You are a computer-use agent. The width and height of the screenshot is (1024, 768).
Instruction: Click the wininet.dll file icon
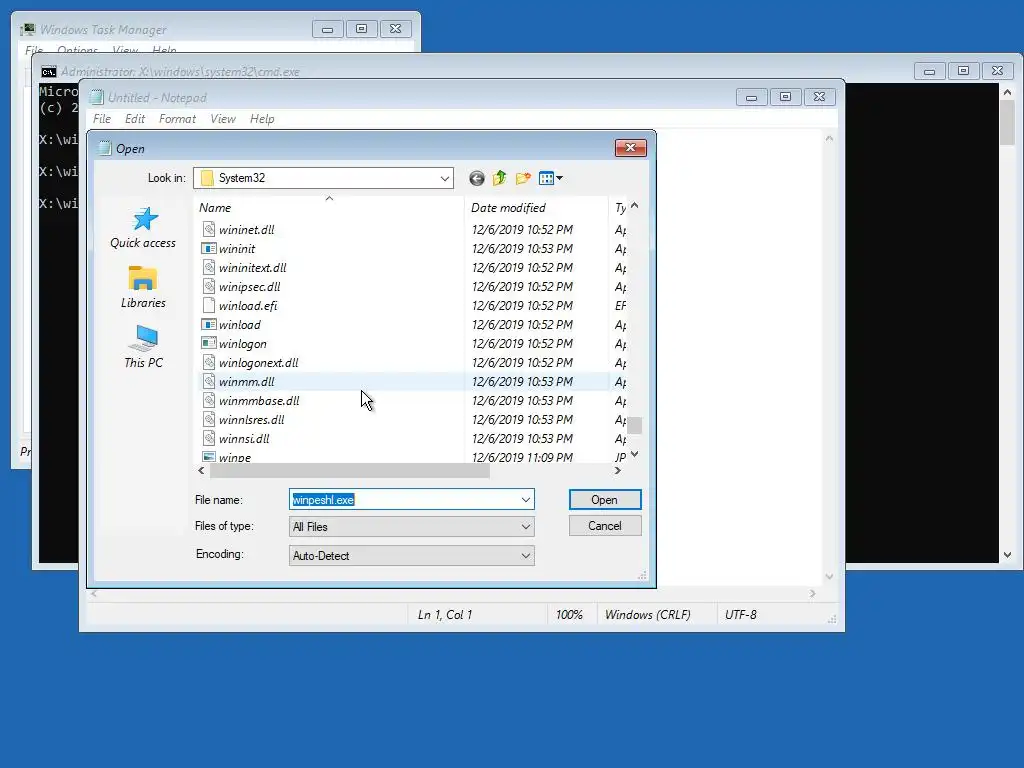point(208,229)
